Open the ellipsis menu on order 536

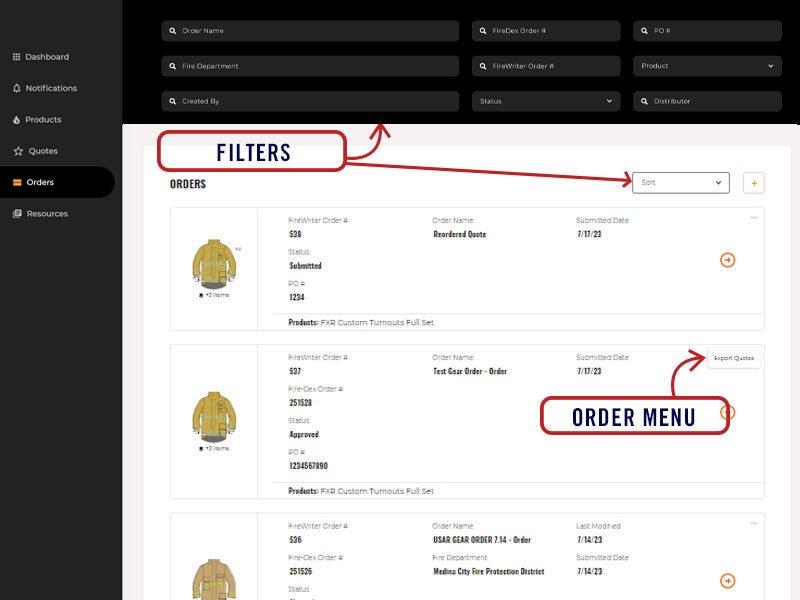755,521
